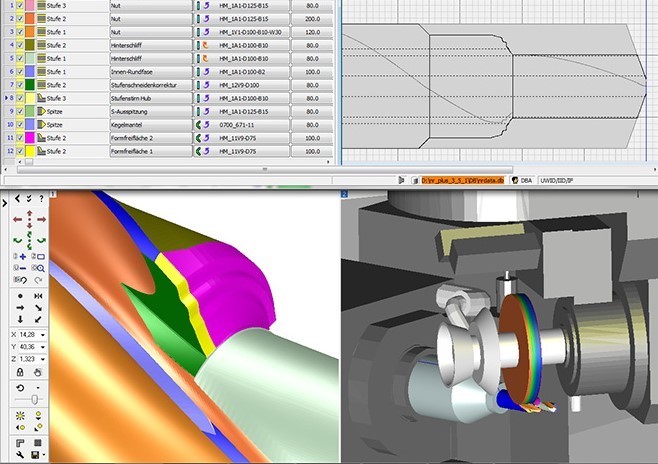Image resolution: width=658 pixels, height=464 pixels.
Task: Click the lock icon in the view toolbar
Action: coord(21,372)
